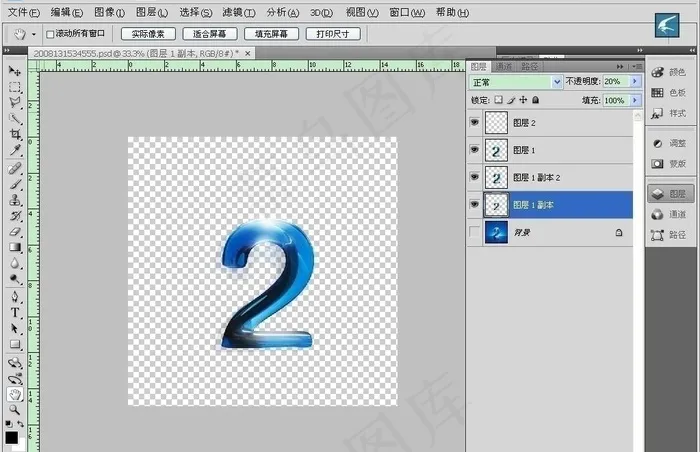Select the Rectangular Marquee tool
Image resolution: width=700 pixels, height=452 pixels.
tap(15, 87)
